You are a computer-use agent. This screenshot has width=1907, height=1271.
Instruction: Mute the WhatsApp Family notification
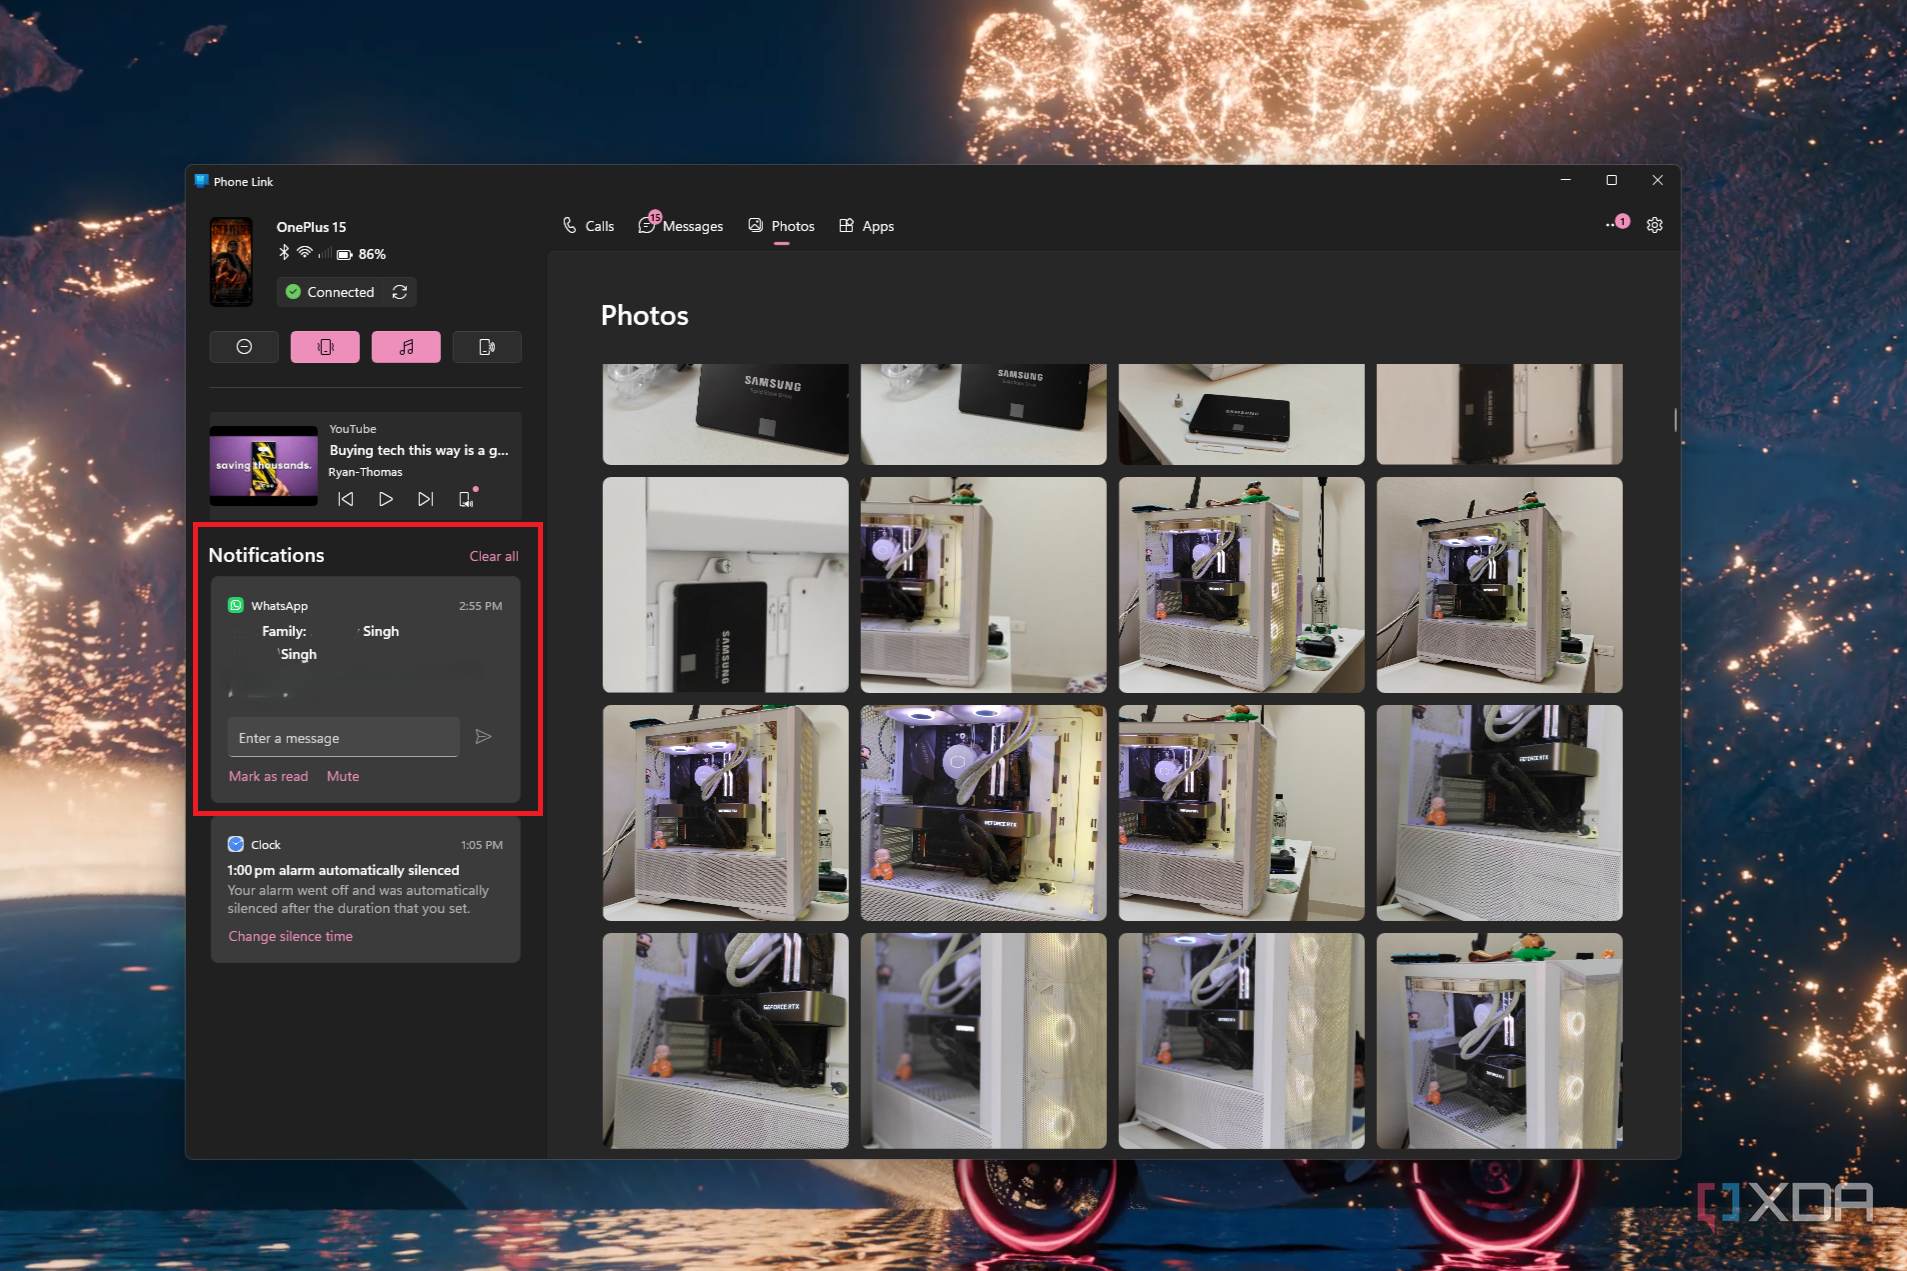343,776
